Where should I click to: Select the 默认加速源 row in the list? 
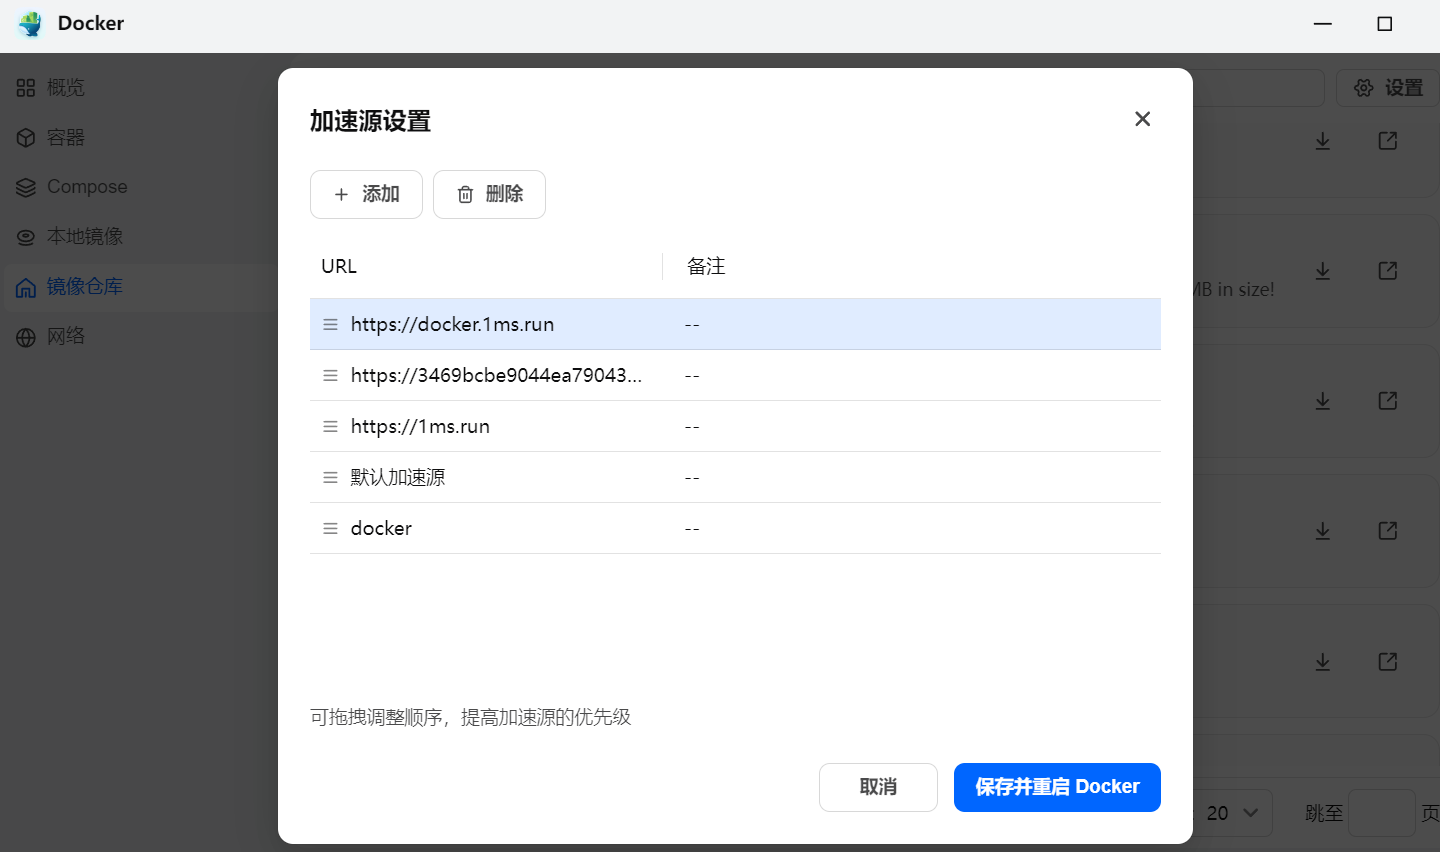pyautogui.click(x=700, y=477)
